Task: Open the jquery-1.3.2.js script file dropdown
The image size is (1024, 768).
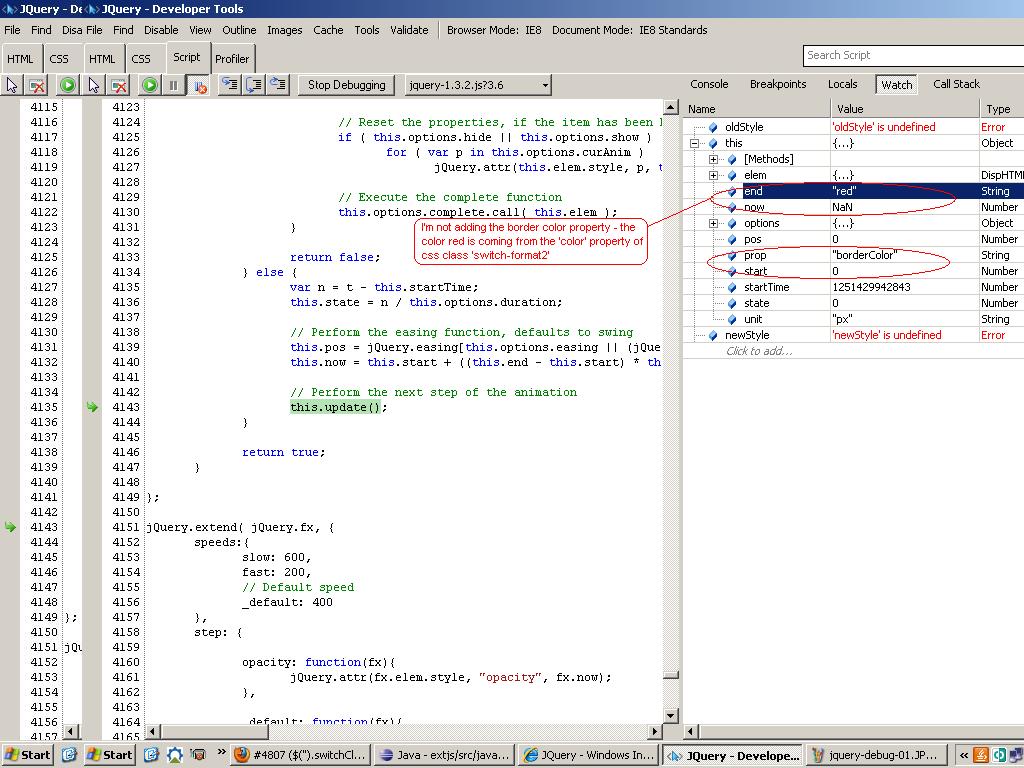Action: tap(544, 85)
